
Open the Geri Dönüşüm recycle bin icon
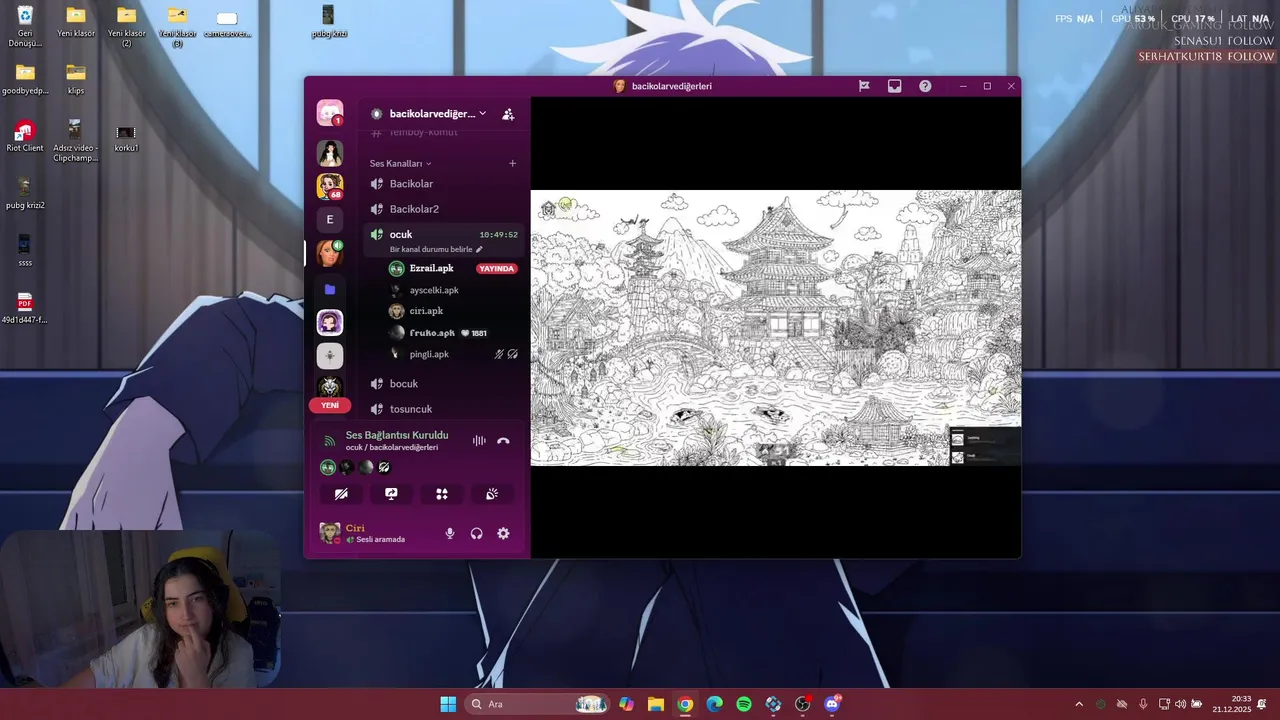point(25,26)
